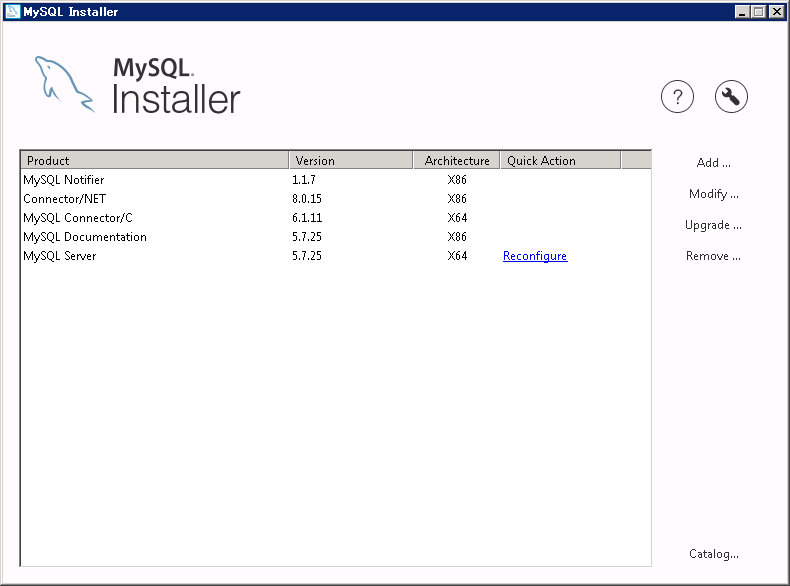Click the Quick Action column header

click(x=559, y=160)
